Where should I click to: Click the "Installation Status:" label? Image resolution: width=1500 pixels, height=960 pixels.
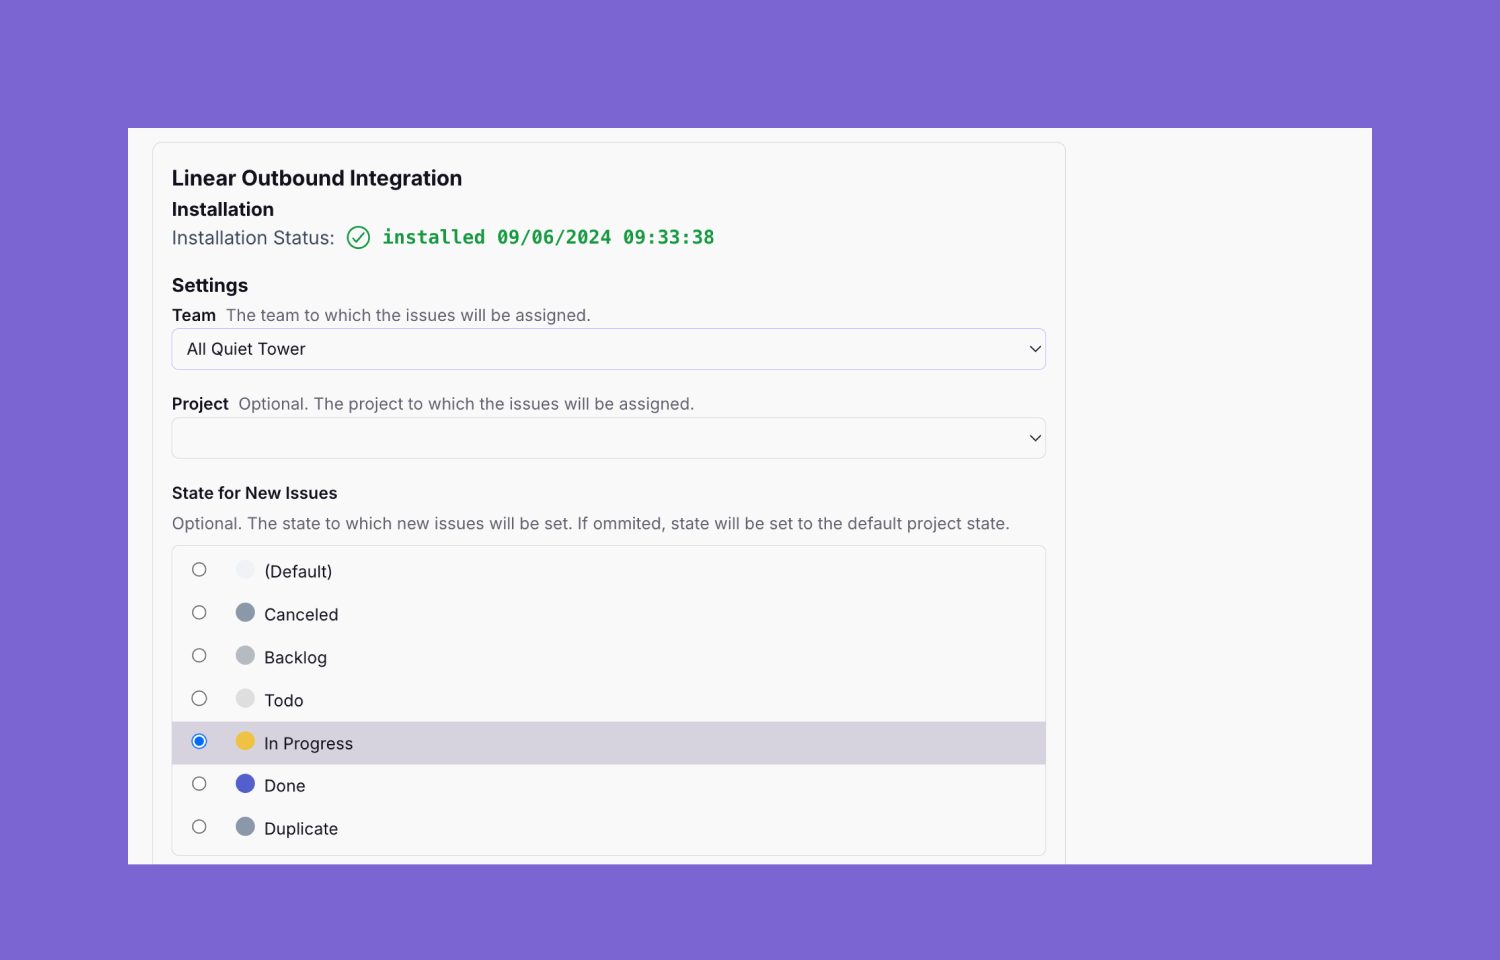pos(253,238)
